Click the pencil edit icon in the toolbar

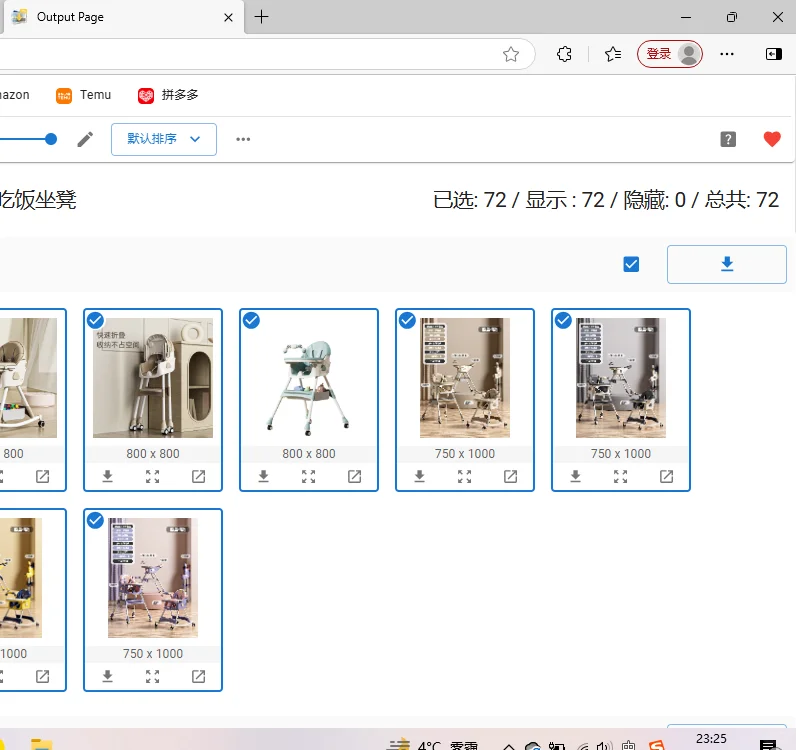tap(85, 139)
